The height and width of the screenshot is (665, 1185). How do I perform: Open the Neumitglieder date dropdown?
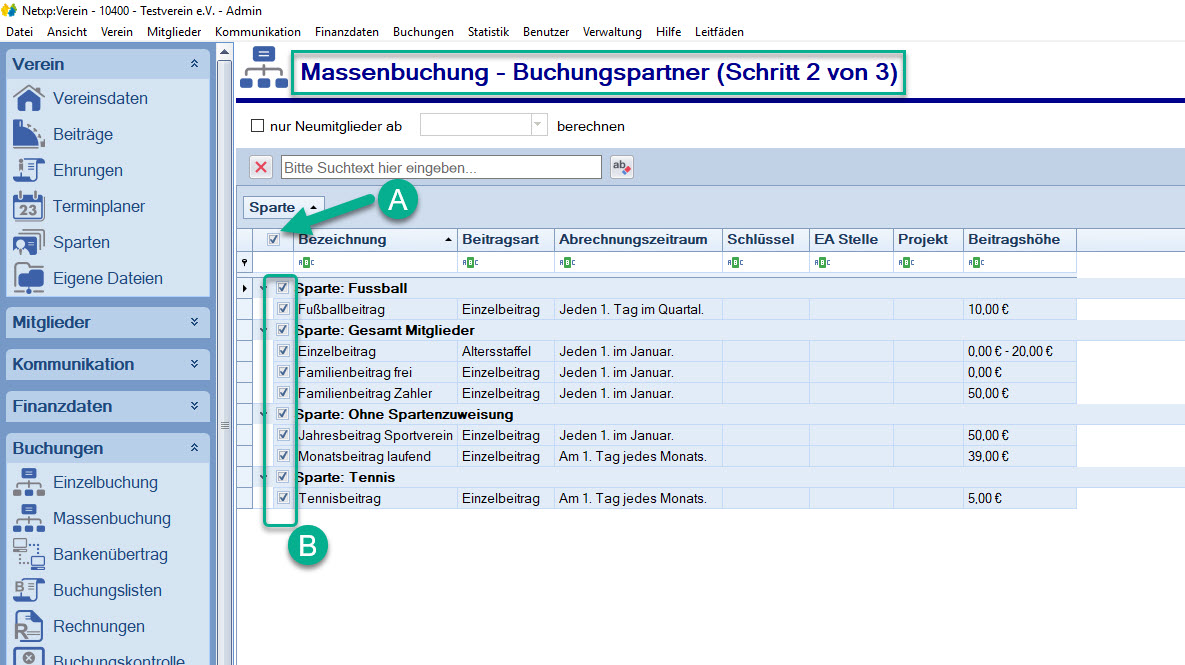538,125
